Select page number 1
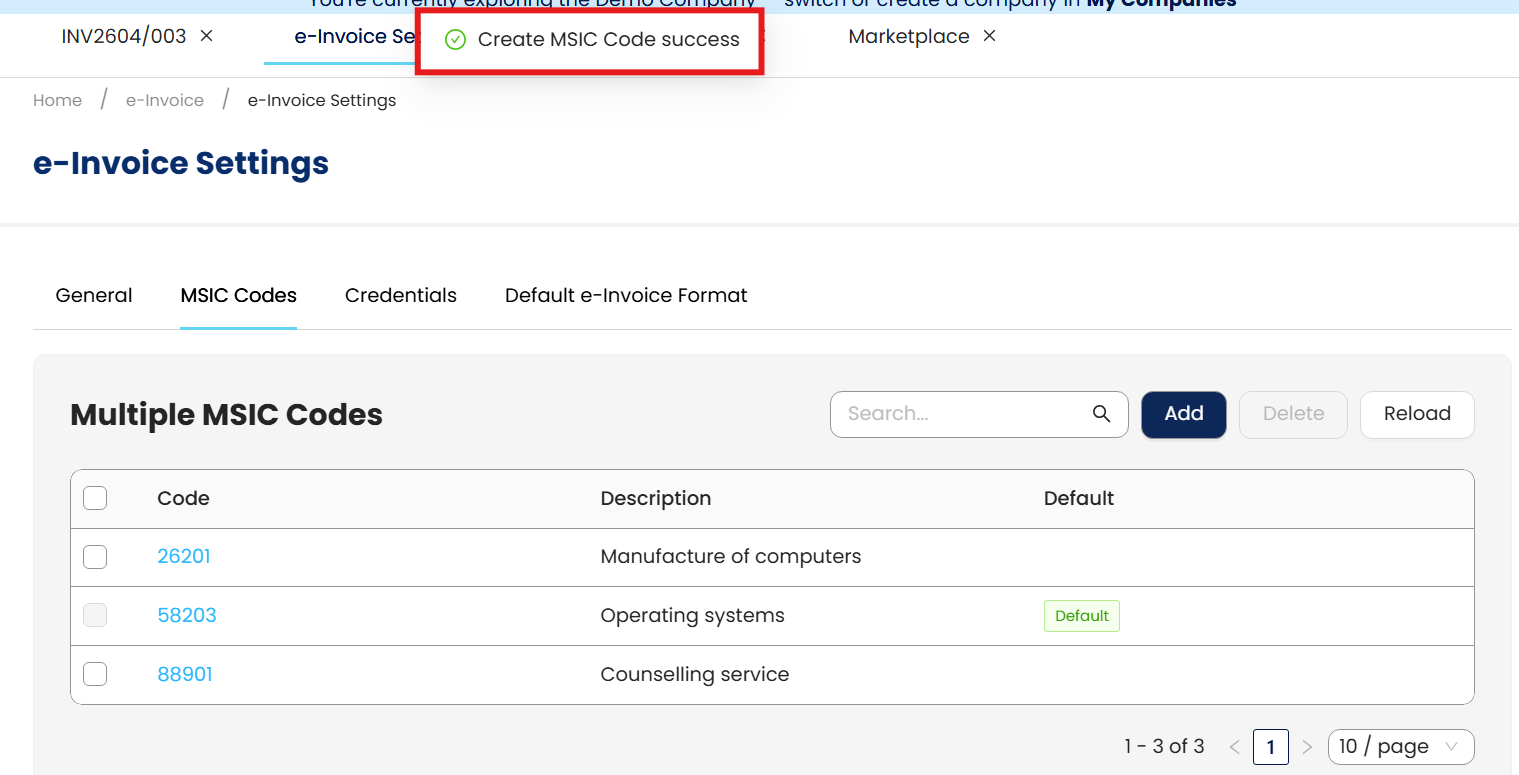Screen dimensions: 1519x775 click(1270, 747)
